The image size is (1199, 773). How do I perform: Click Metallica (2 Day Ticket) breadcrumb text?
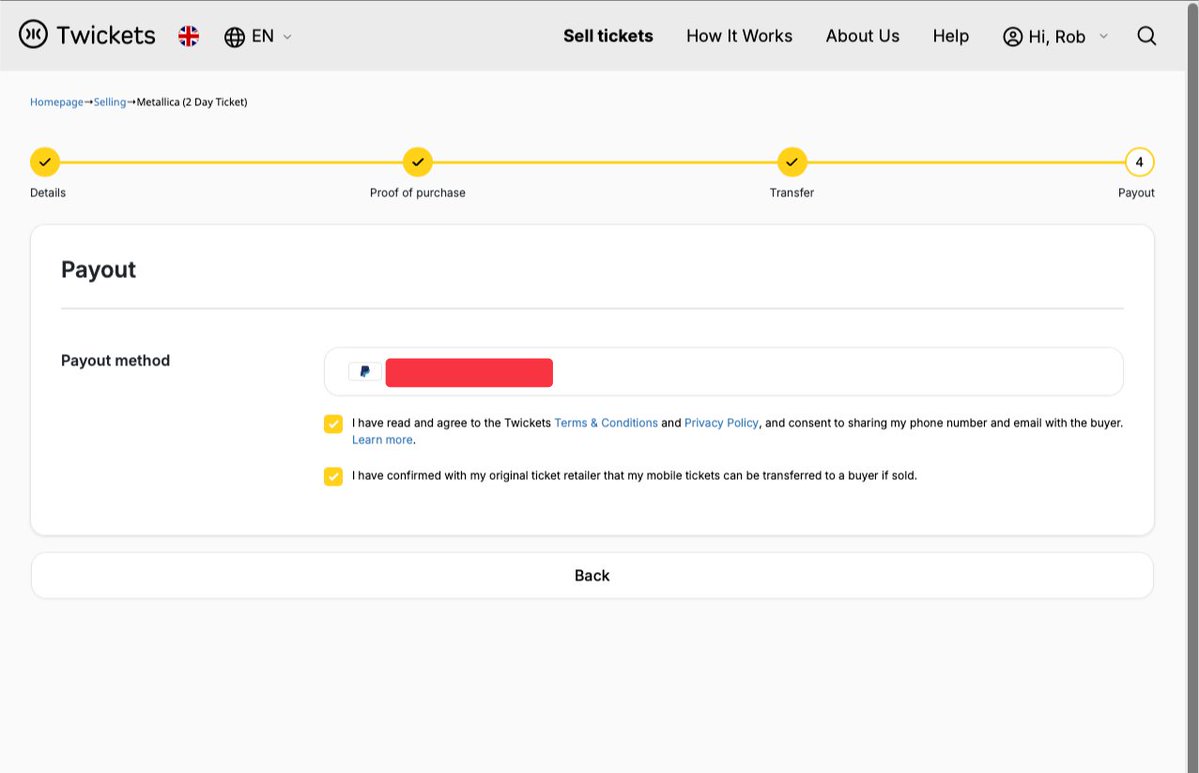(192, 102)
